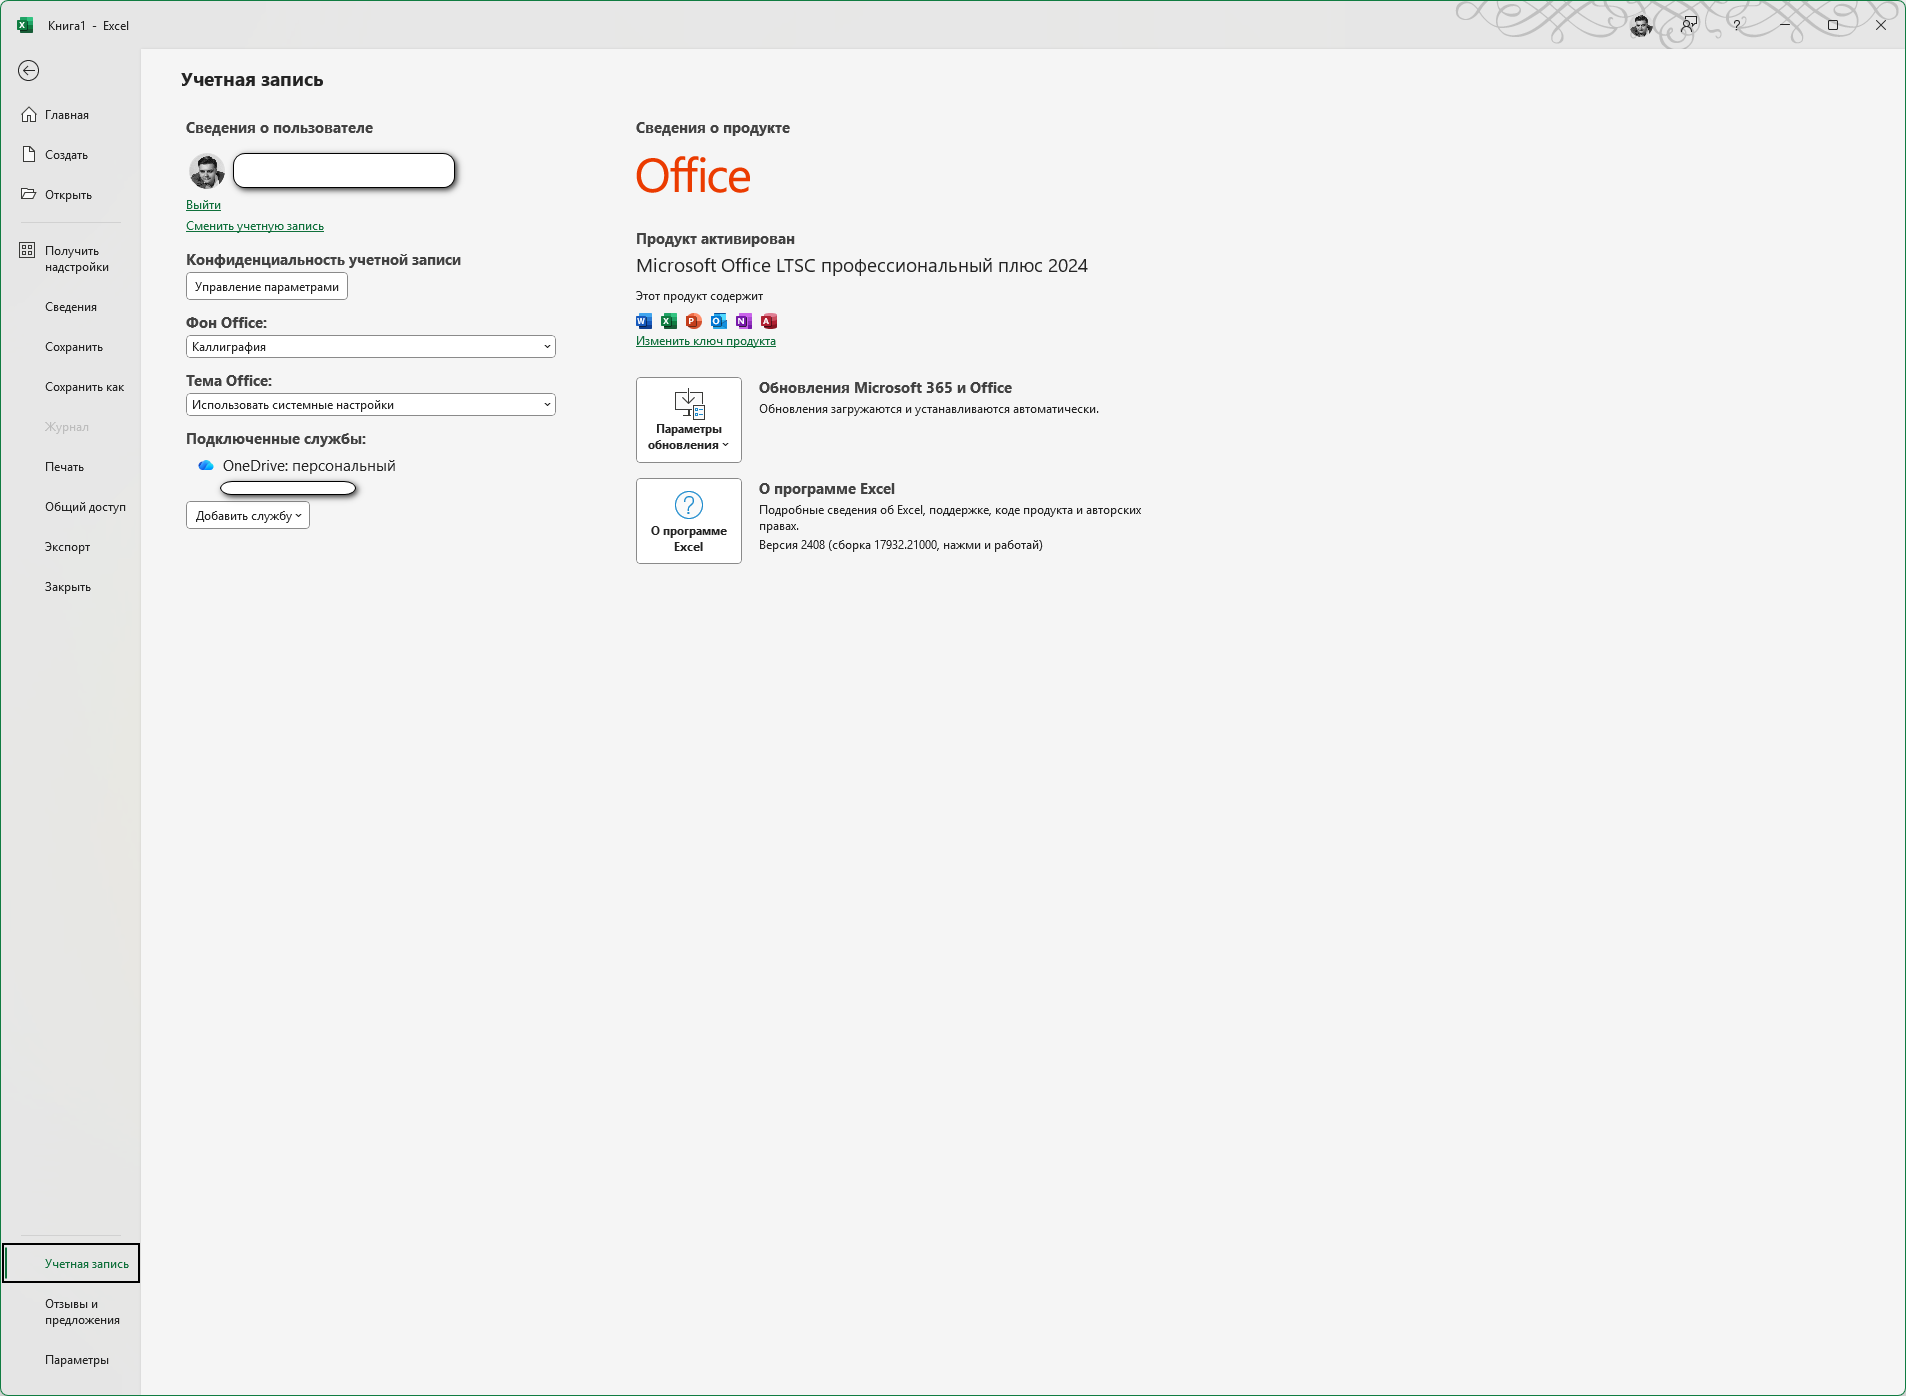
Task: Expand Параметры обновления options
Action: (689, 420)
